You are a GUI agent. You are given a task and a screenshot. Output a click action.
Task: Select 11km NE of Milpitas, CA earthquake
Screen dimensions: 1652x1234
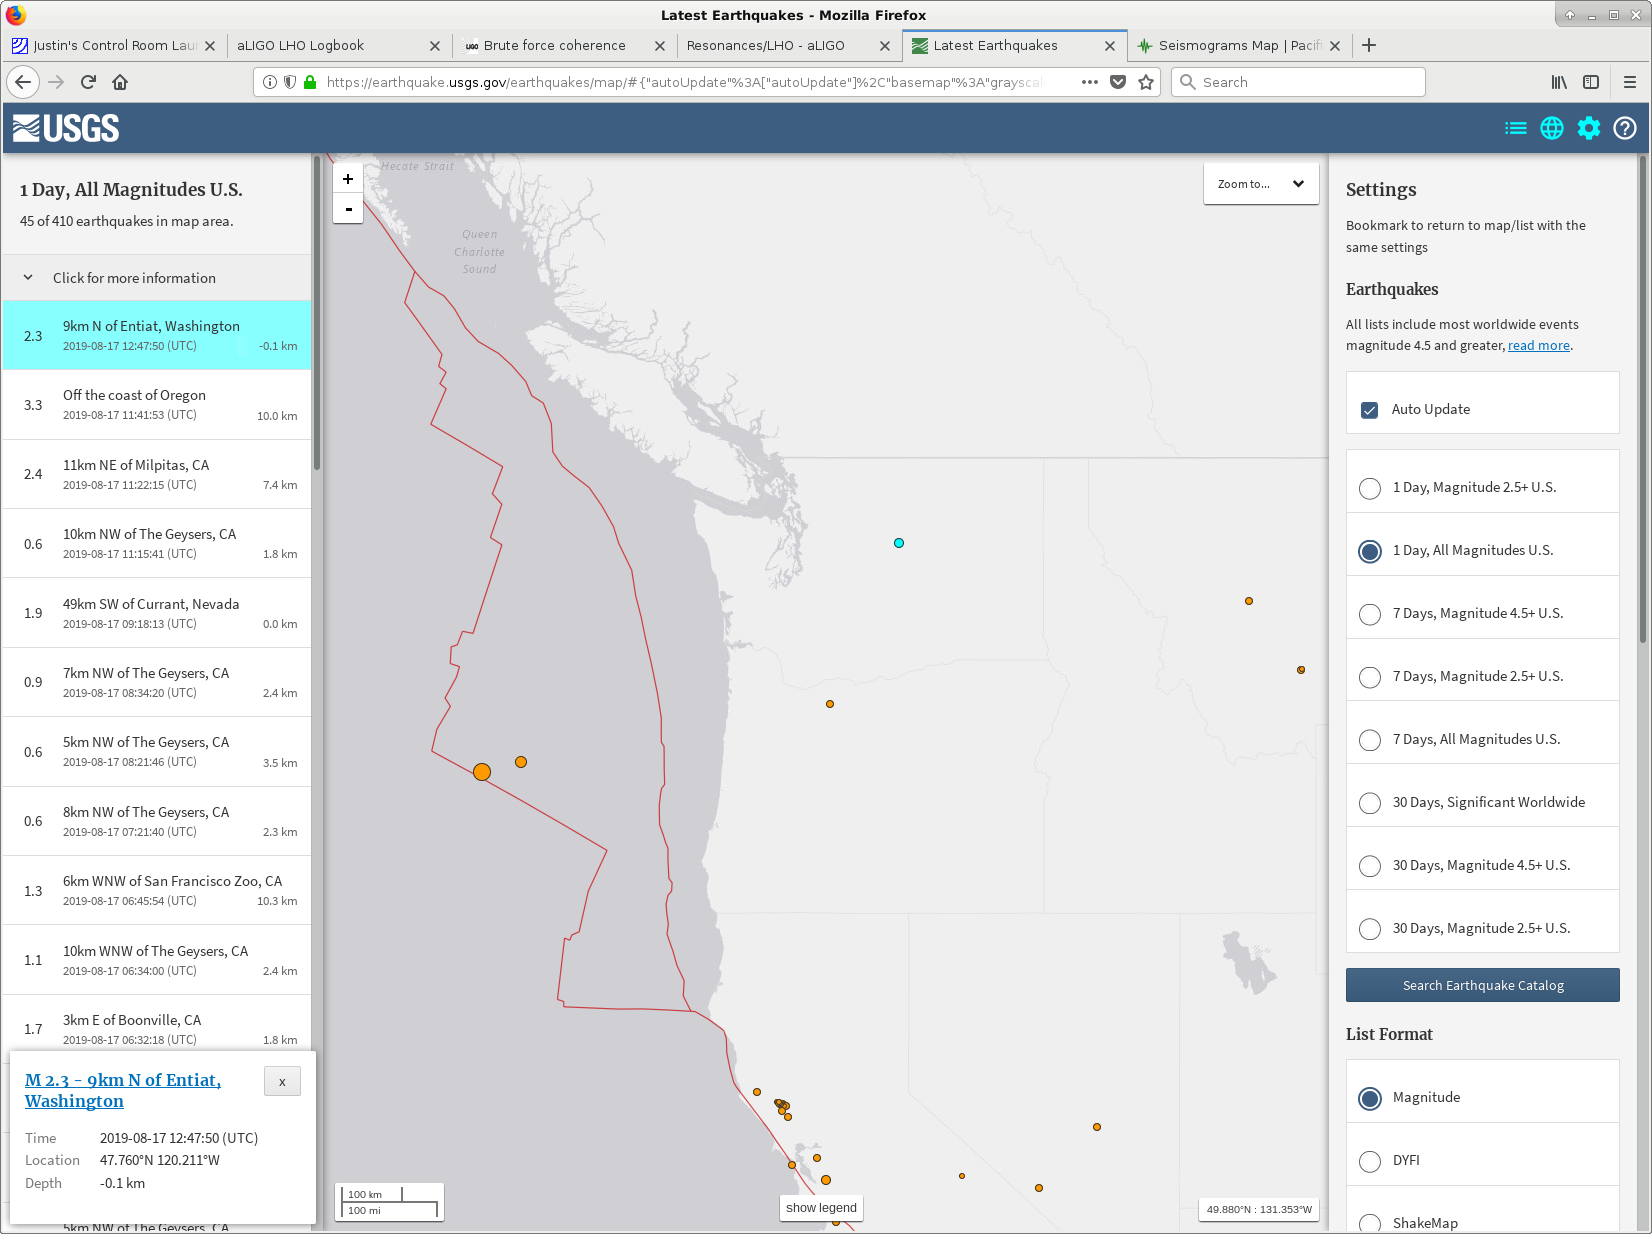157,474
